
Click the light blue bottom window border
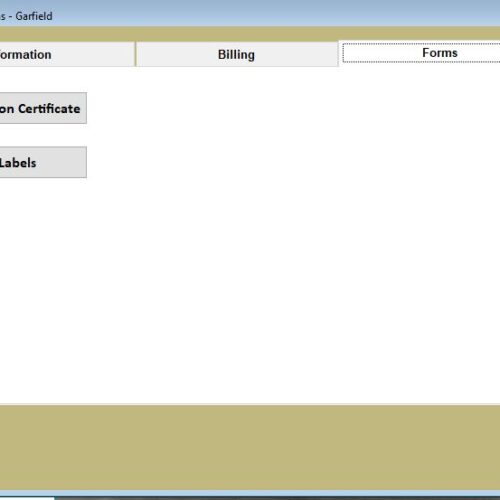tap(250, 493)
